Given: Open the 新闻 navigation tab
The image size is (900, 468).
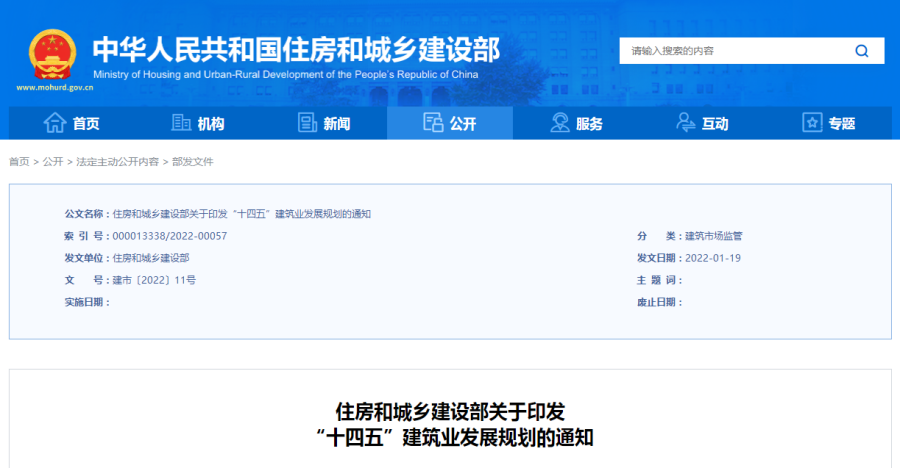Looking at the screenshot, I should [324, 123].
